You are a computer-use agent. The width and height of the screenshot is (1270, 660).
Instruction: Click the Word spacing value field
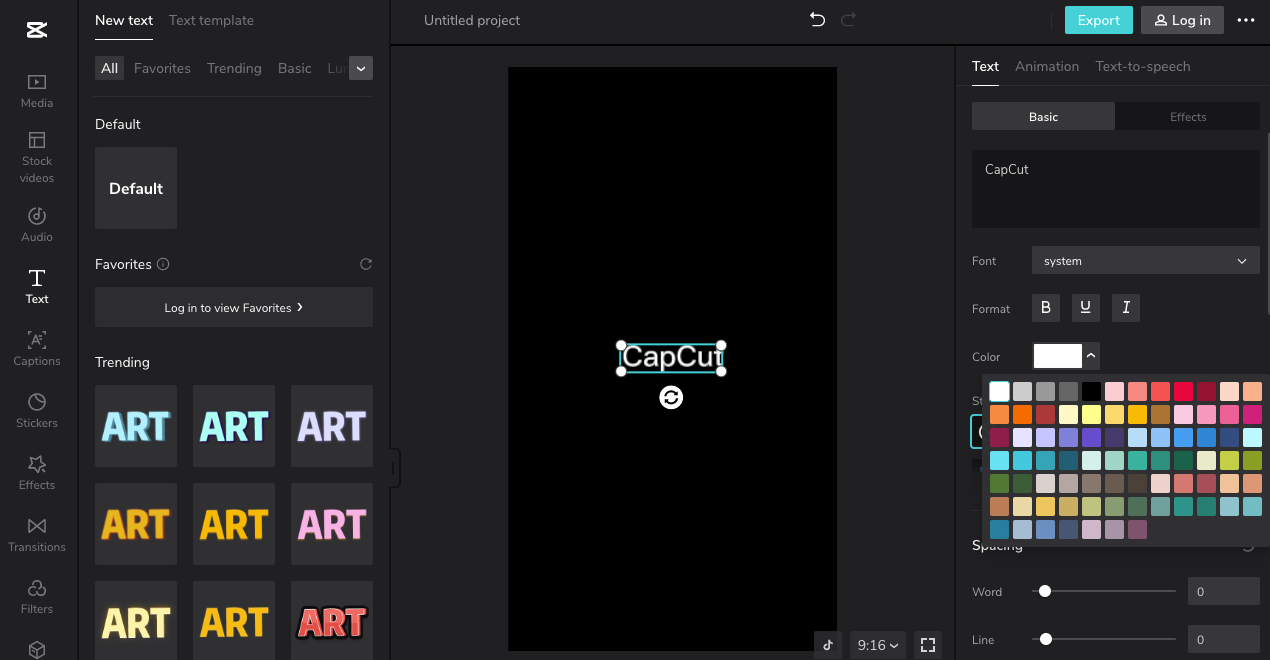coord(1224,591)
